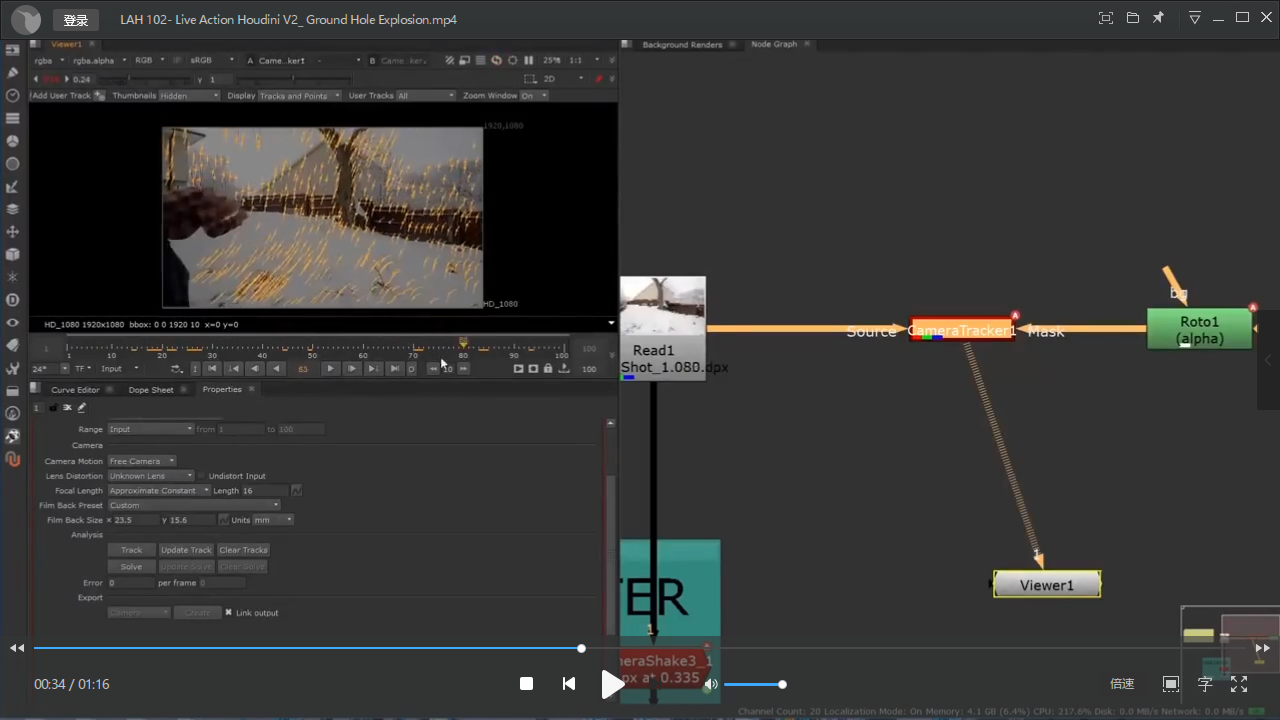Click the viewer refresh icon

(x=497, y=61)
